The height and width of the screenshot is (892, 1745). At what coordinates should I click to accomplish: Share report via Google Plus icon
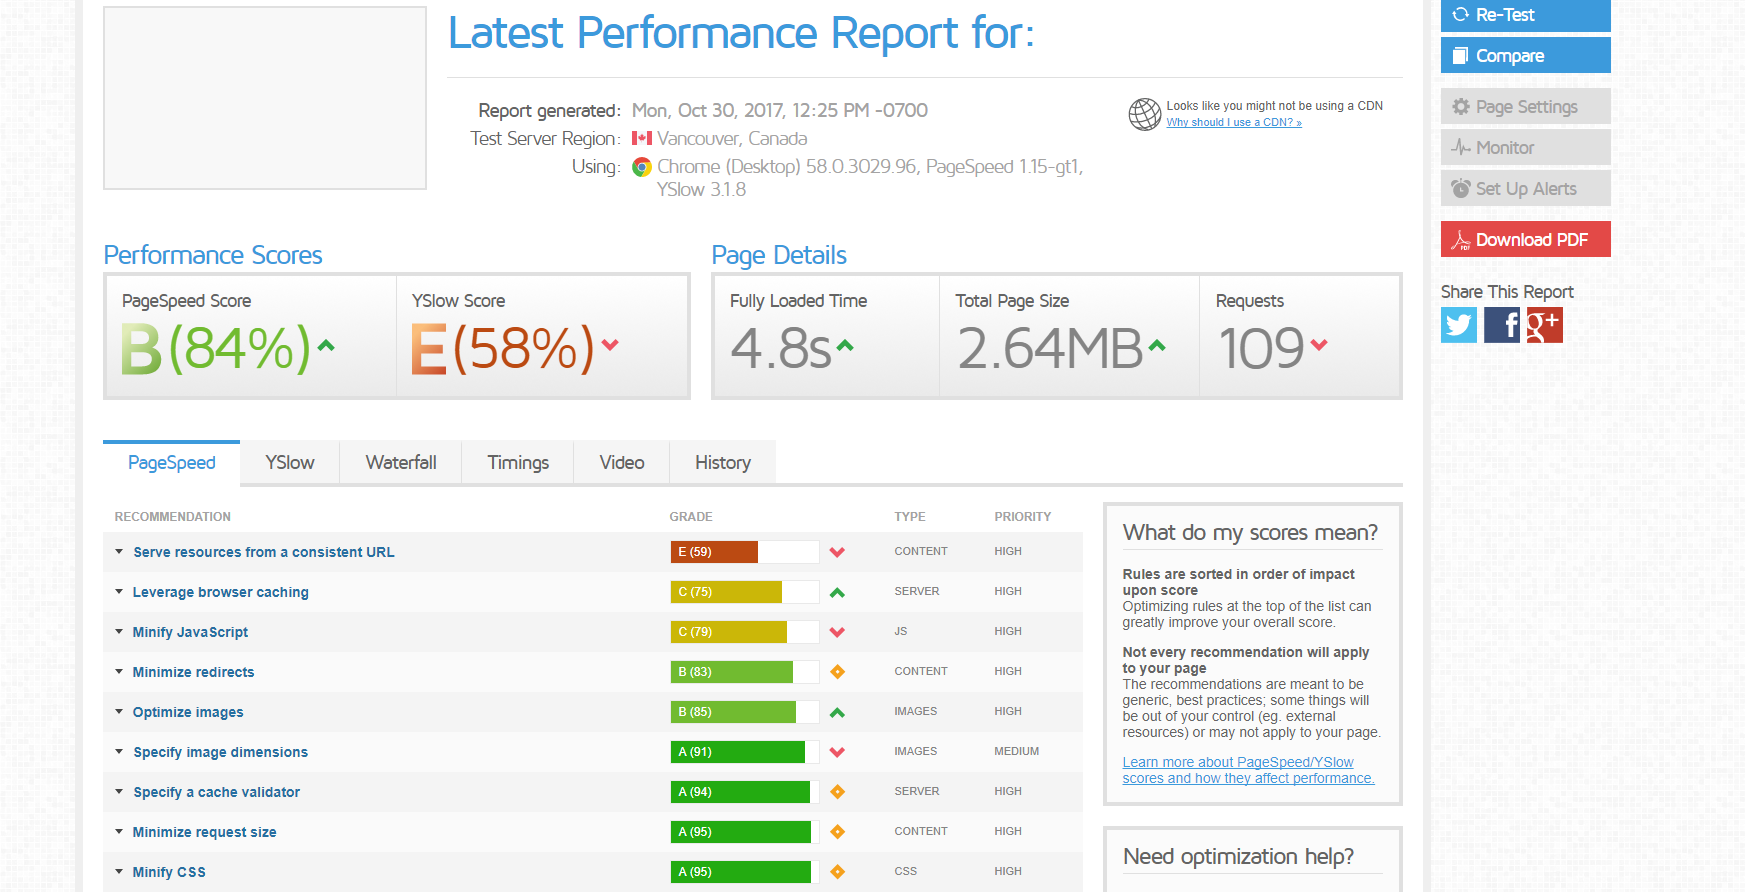pos(1544,325)
